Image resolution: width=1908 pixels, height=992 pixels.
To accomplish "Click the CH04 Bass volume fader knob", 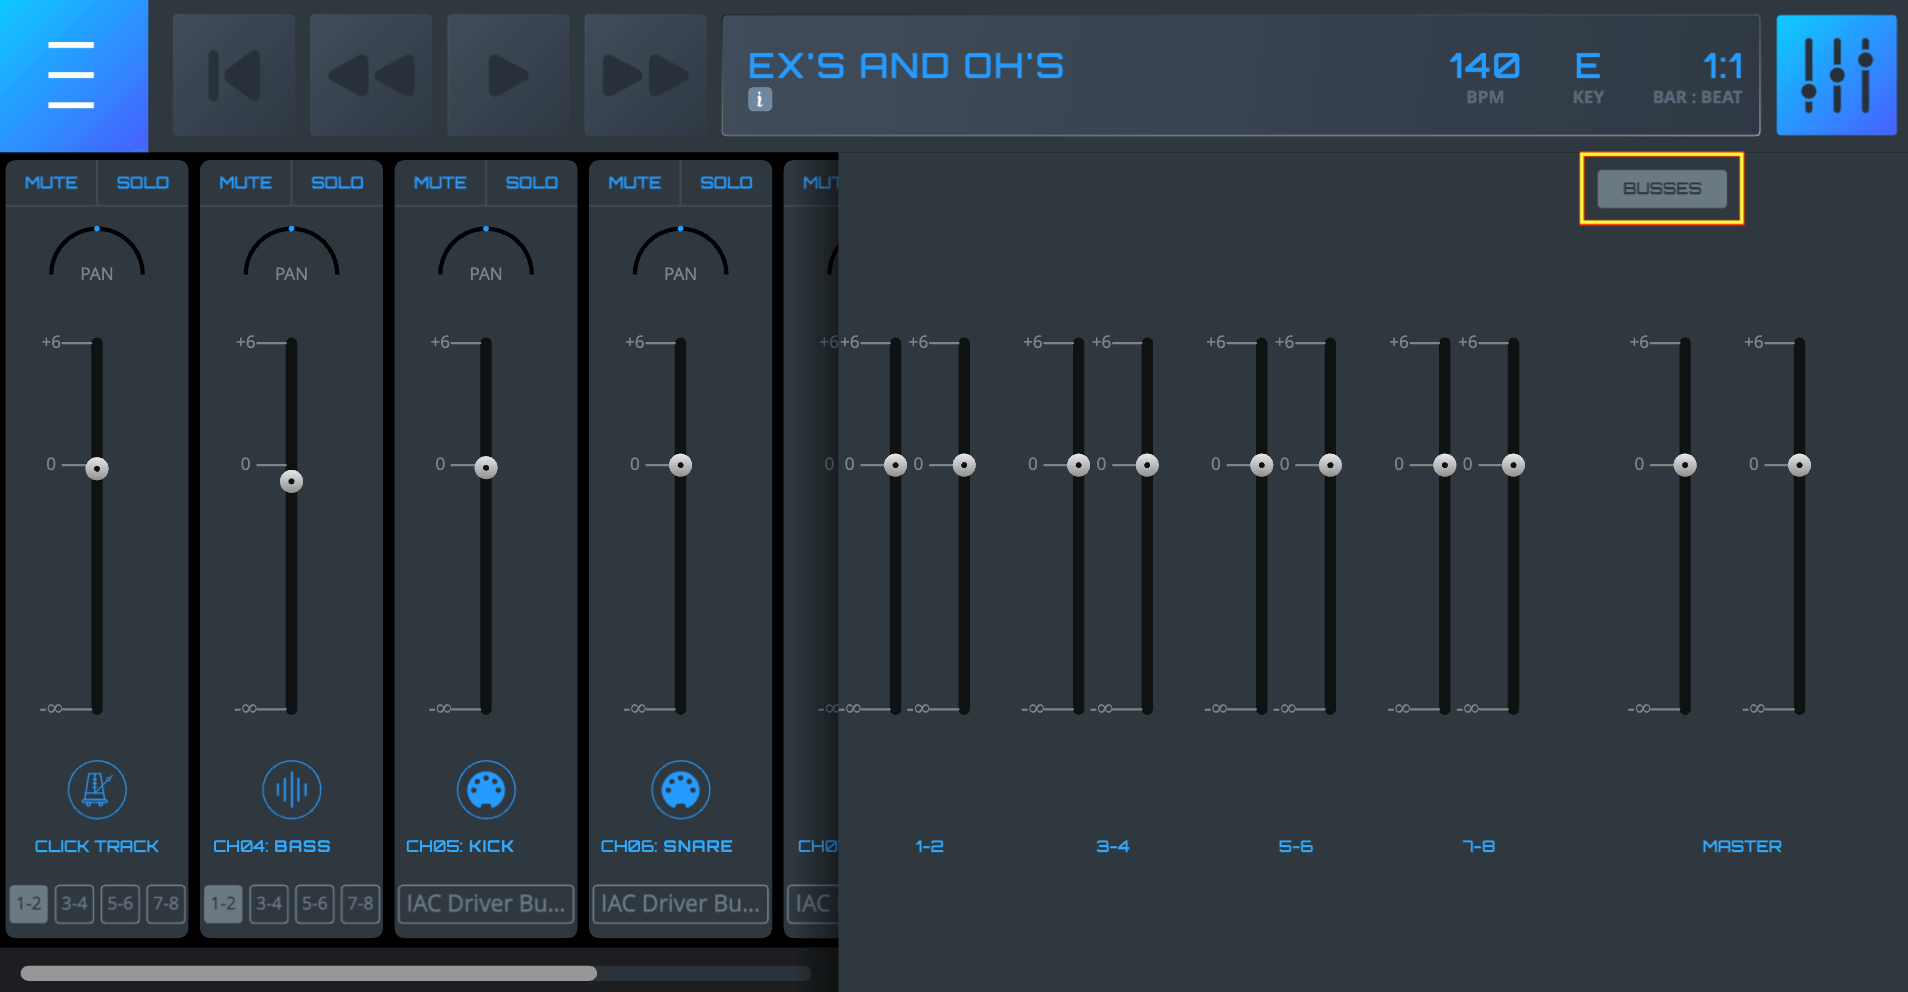I will [x=291, y=482].
